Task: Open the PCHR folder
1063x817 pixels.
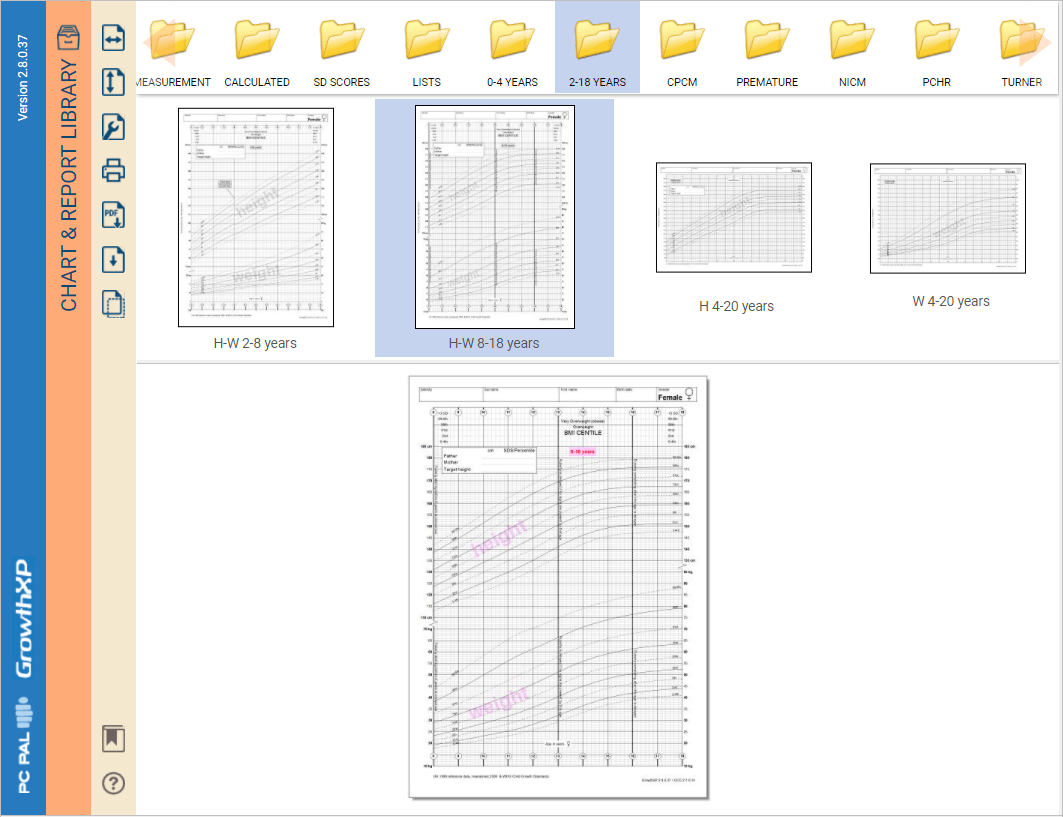Action: click(x=937, y=53)
